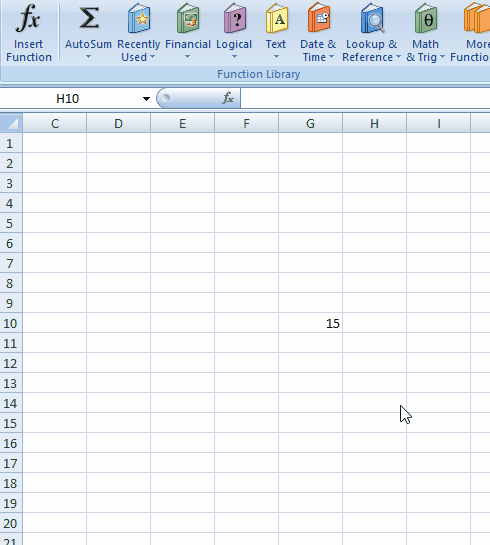Expand the Name Box dropdown arrow
This screenshot has width=490, height=545.
click(146, 99)
